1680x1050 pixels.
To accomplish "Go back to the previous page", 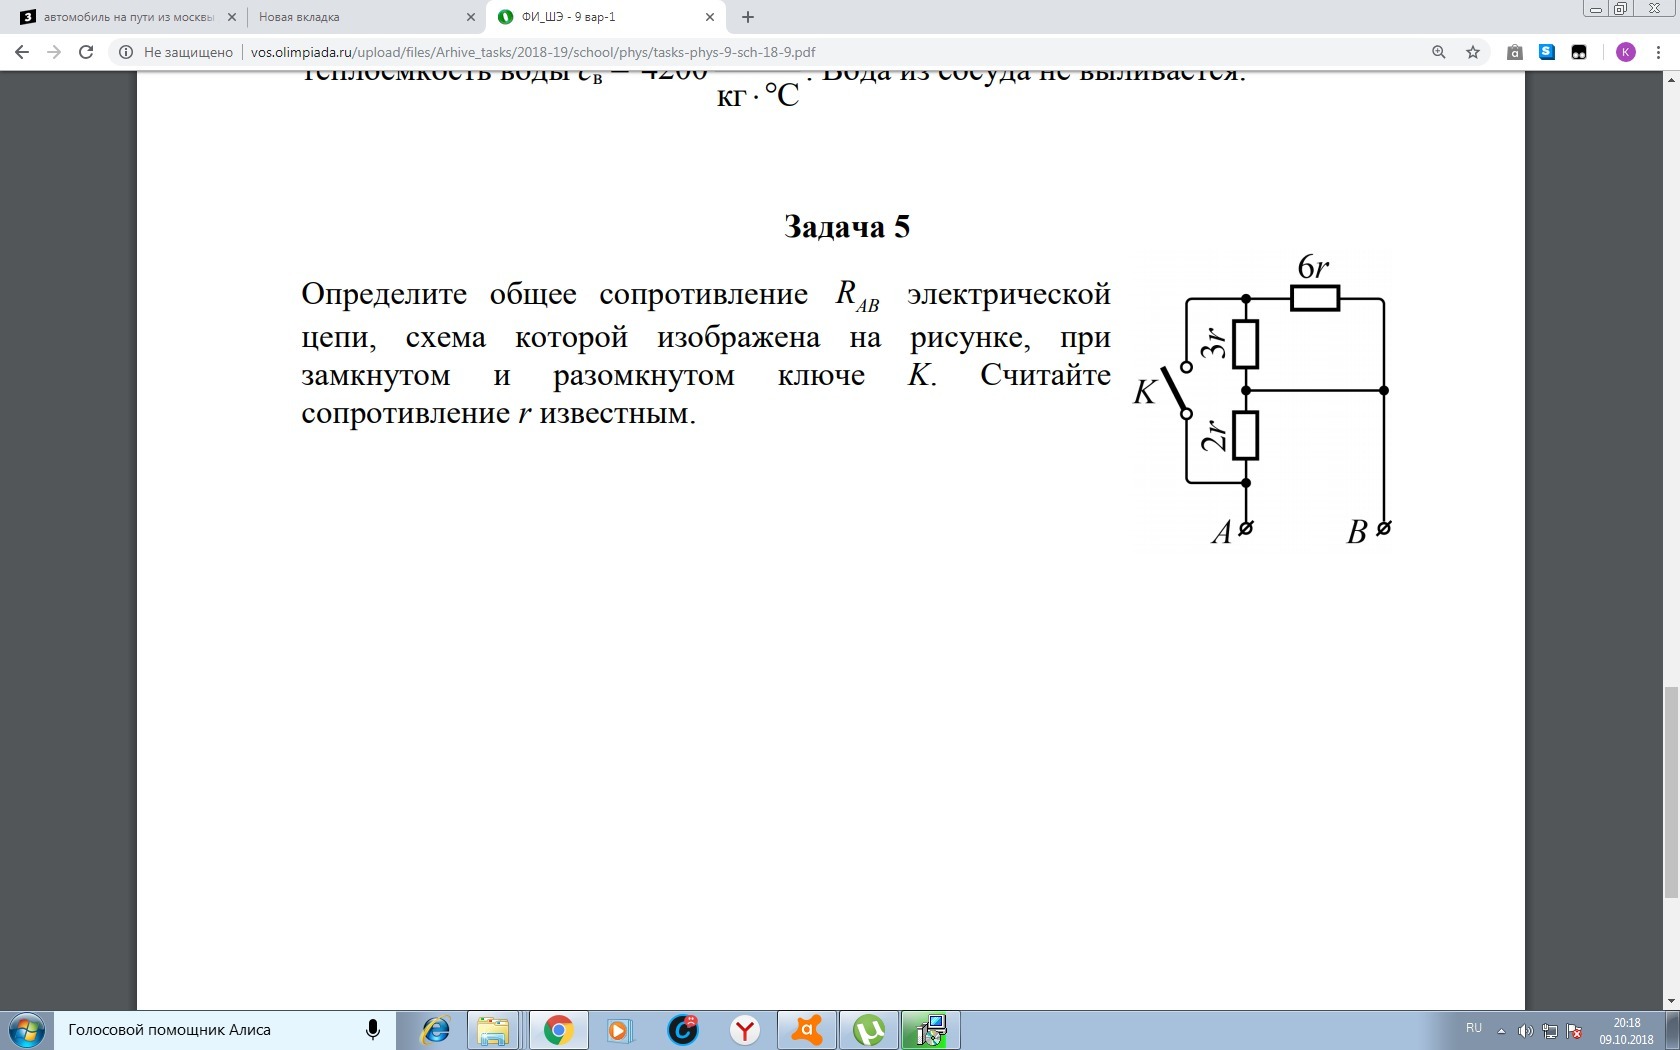I will click(22, 52).
